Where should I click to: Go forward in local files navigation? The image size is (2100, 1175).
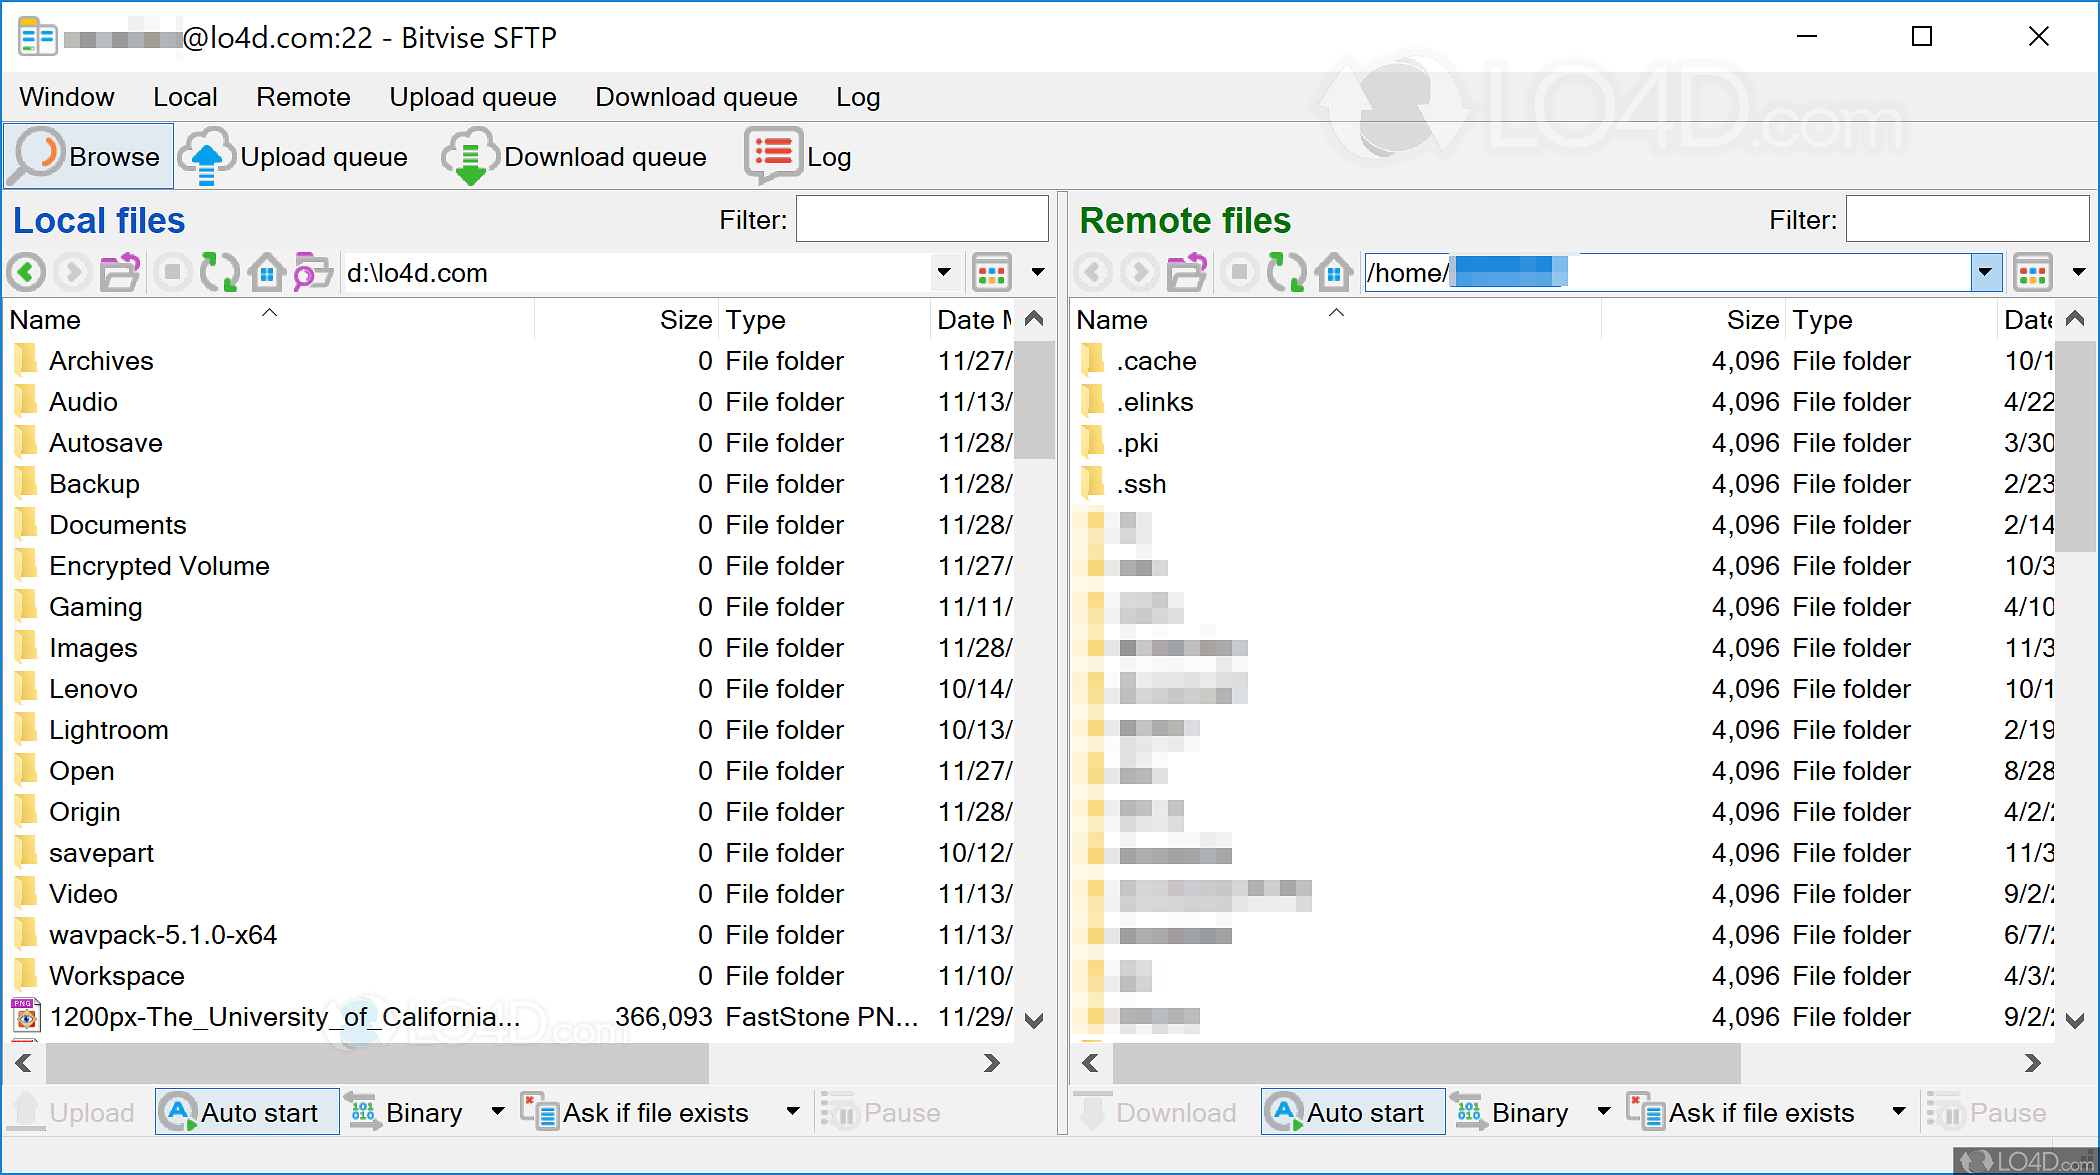pyautogui.click(x=73, y=272)
